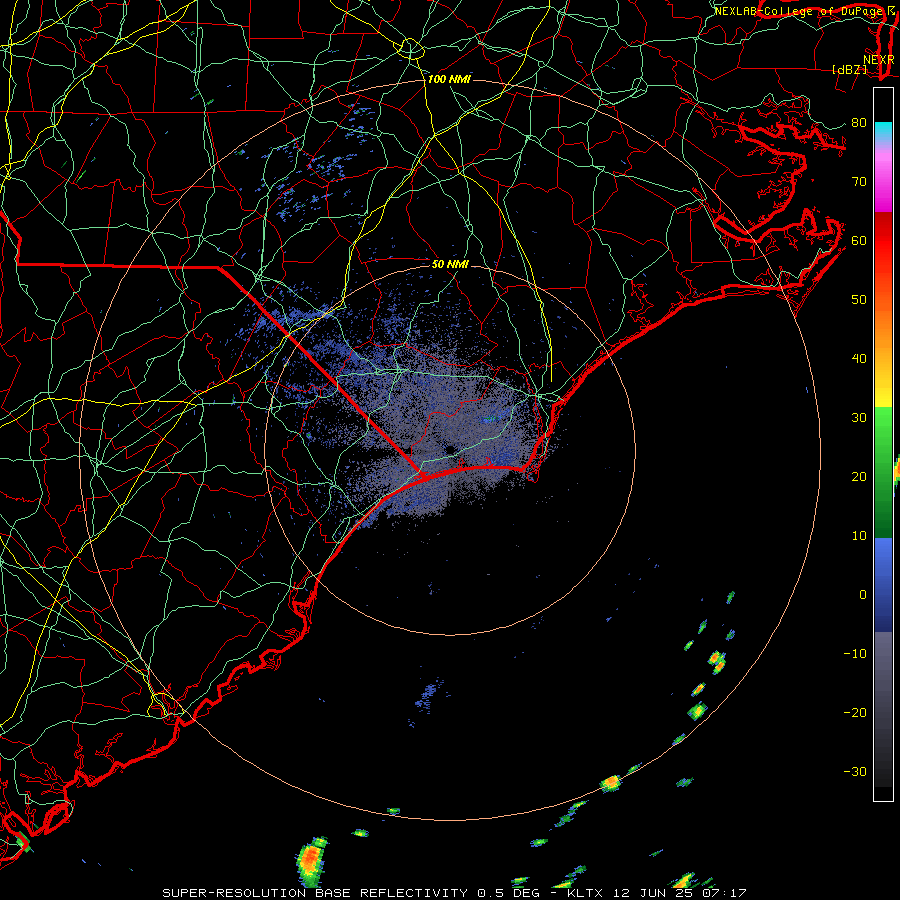Screen dimensions: 900x900
Task: Click the 70 value on the dBZ scale
Action: pyautogui.click(x=859, y=181)
